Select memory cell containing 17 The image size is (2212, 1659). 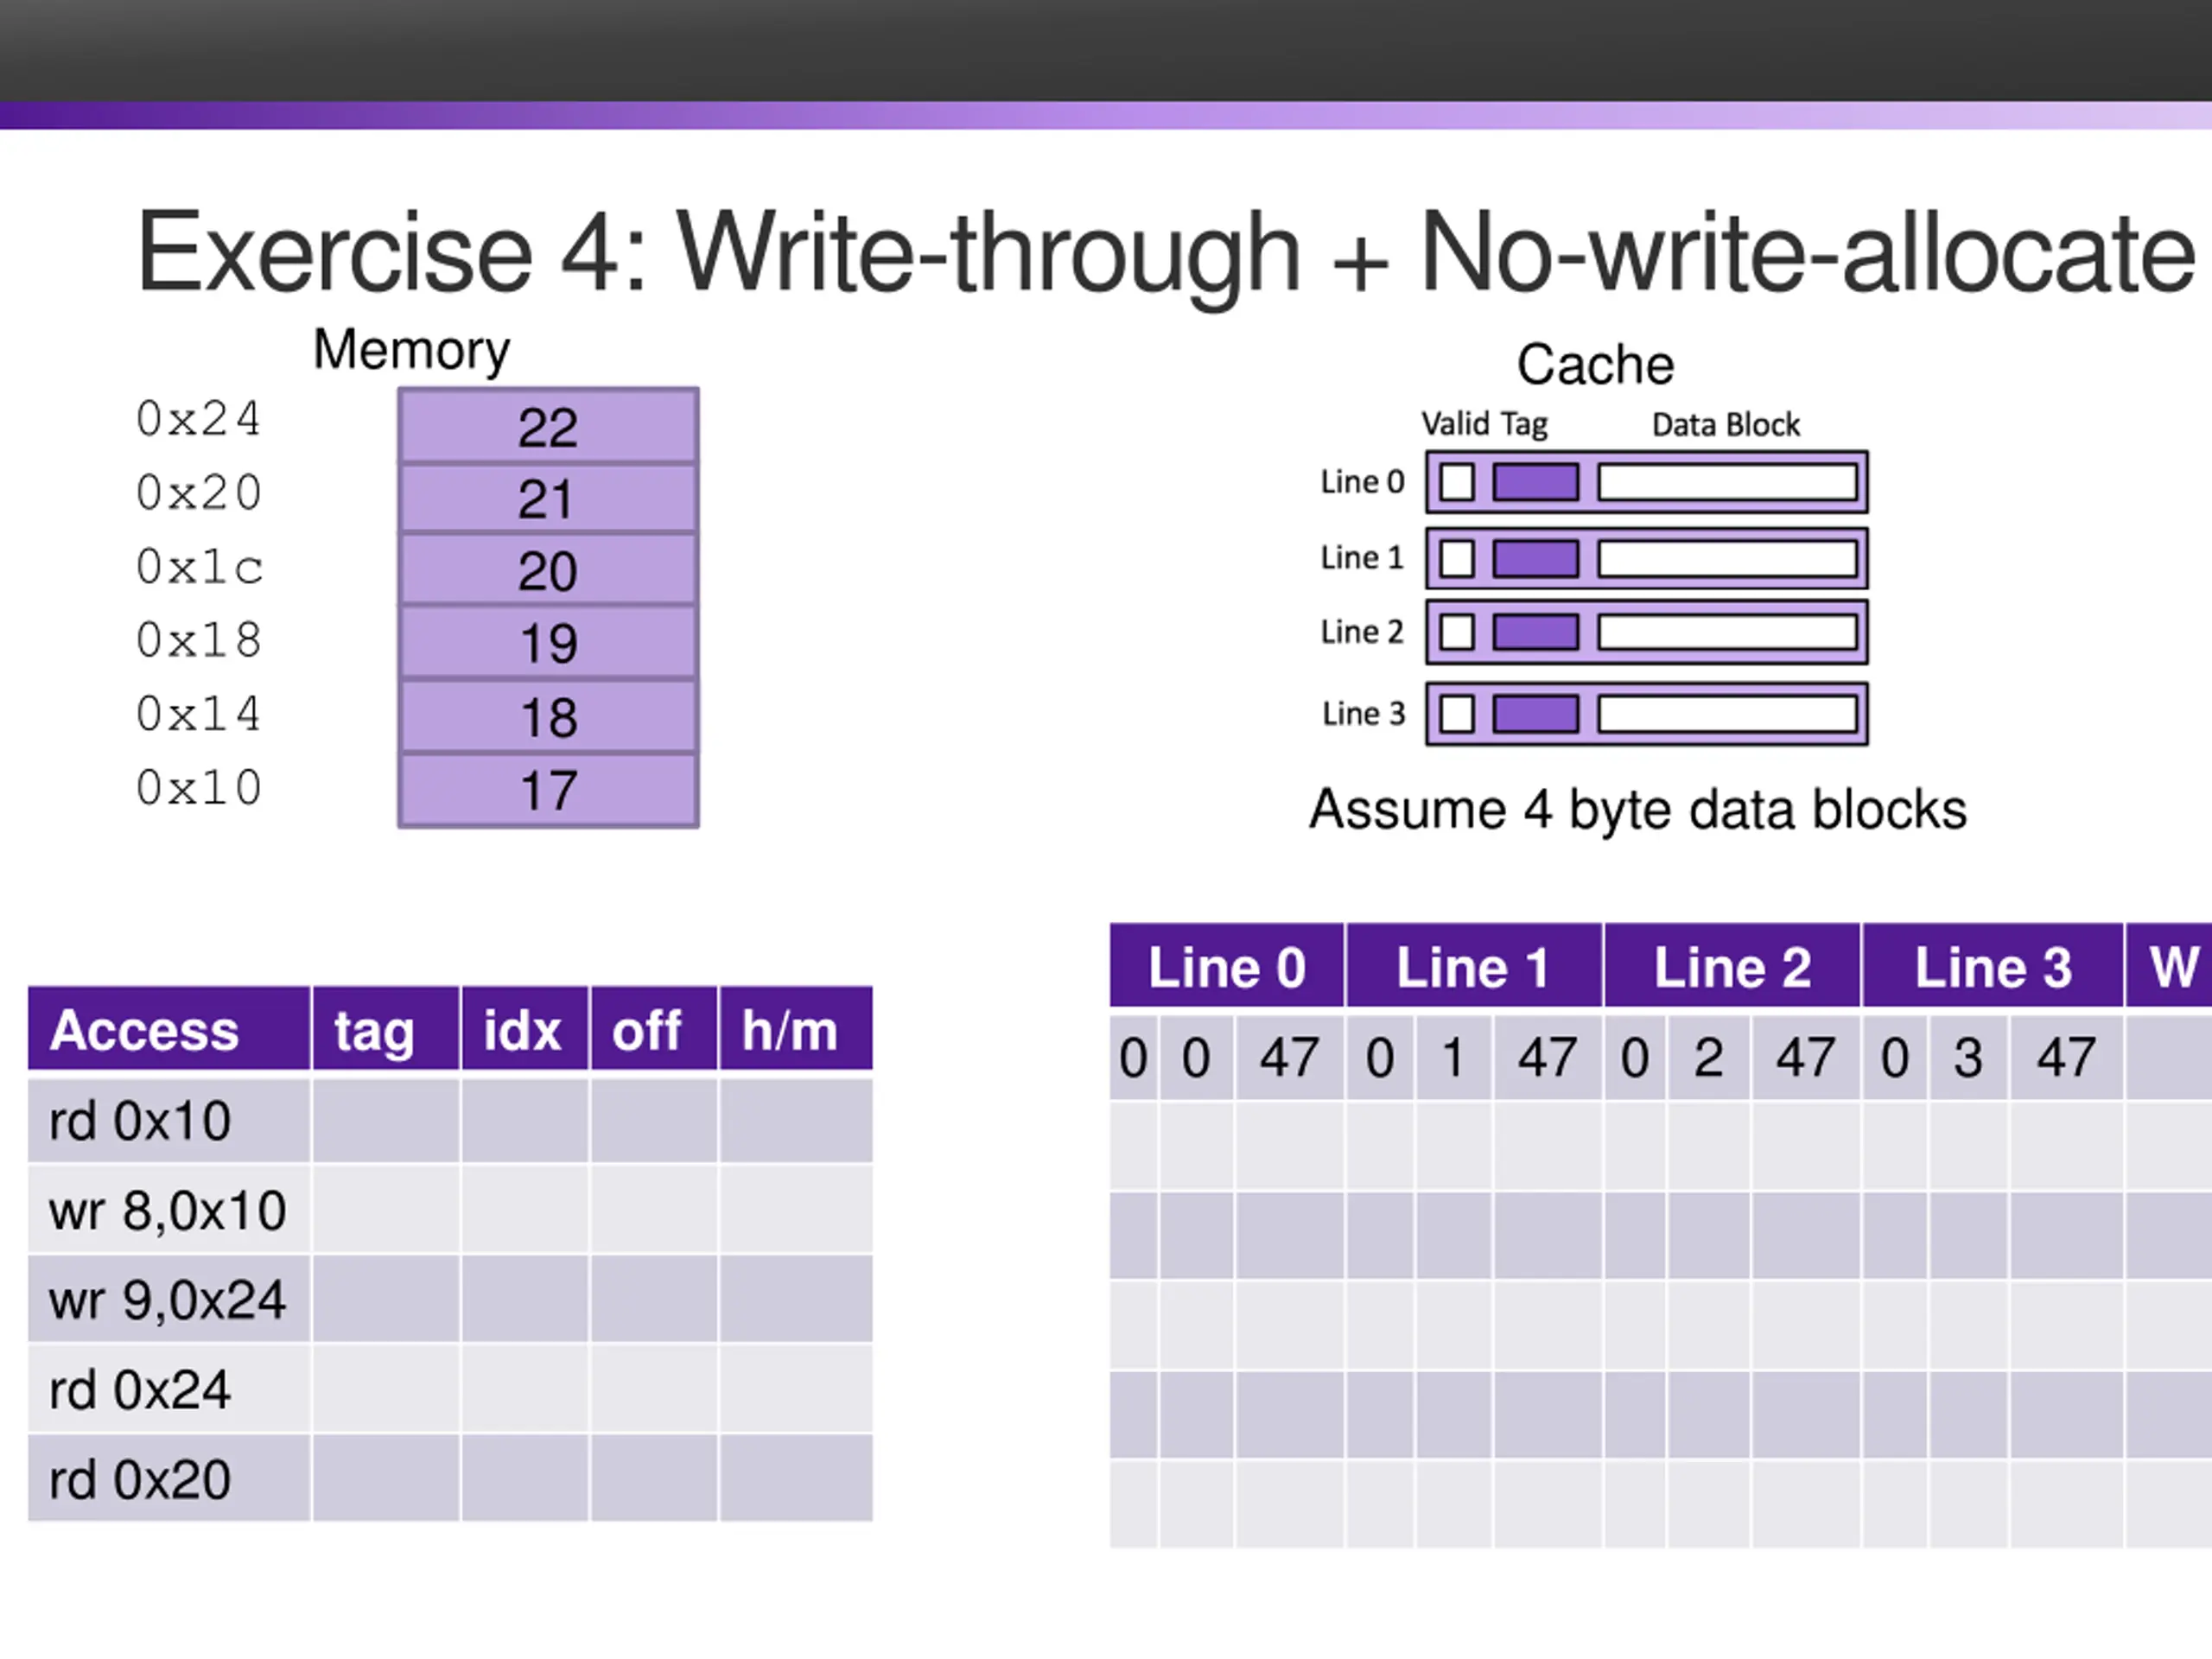[x=548, y=790]
